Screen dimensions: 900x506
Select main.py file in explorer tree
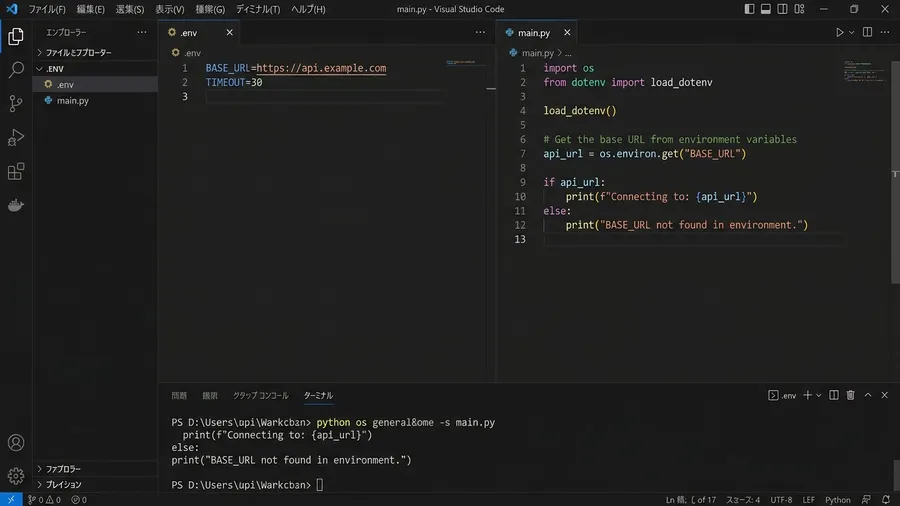point(95,100)
